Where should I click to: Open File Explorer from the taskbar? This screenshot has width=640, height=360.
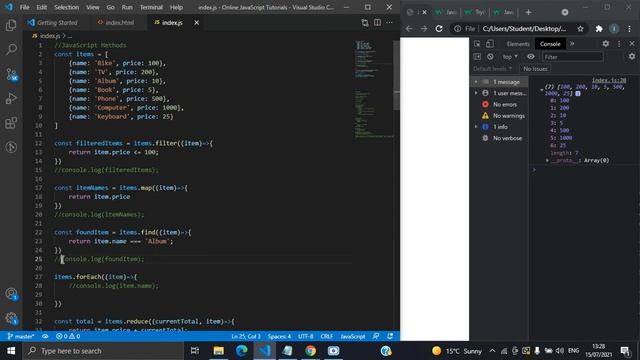coord(218,351)
